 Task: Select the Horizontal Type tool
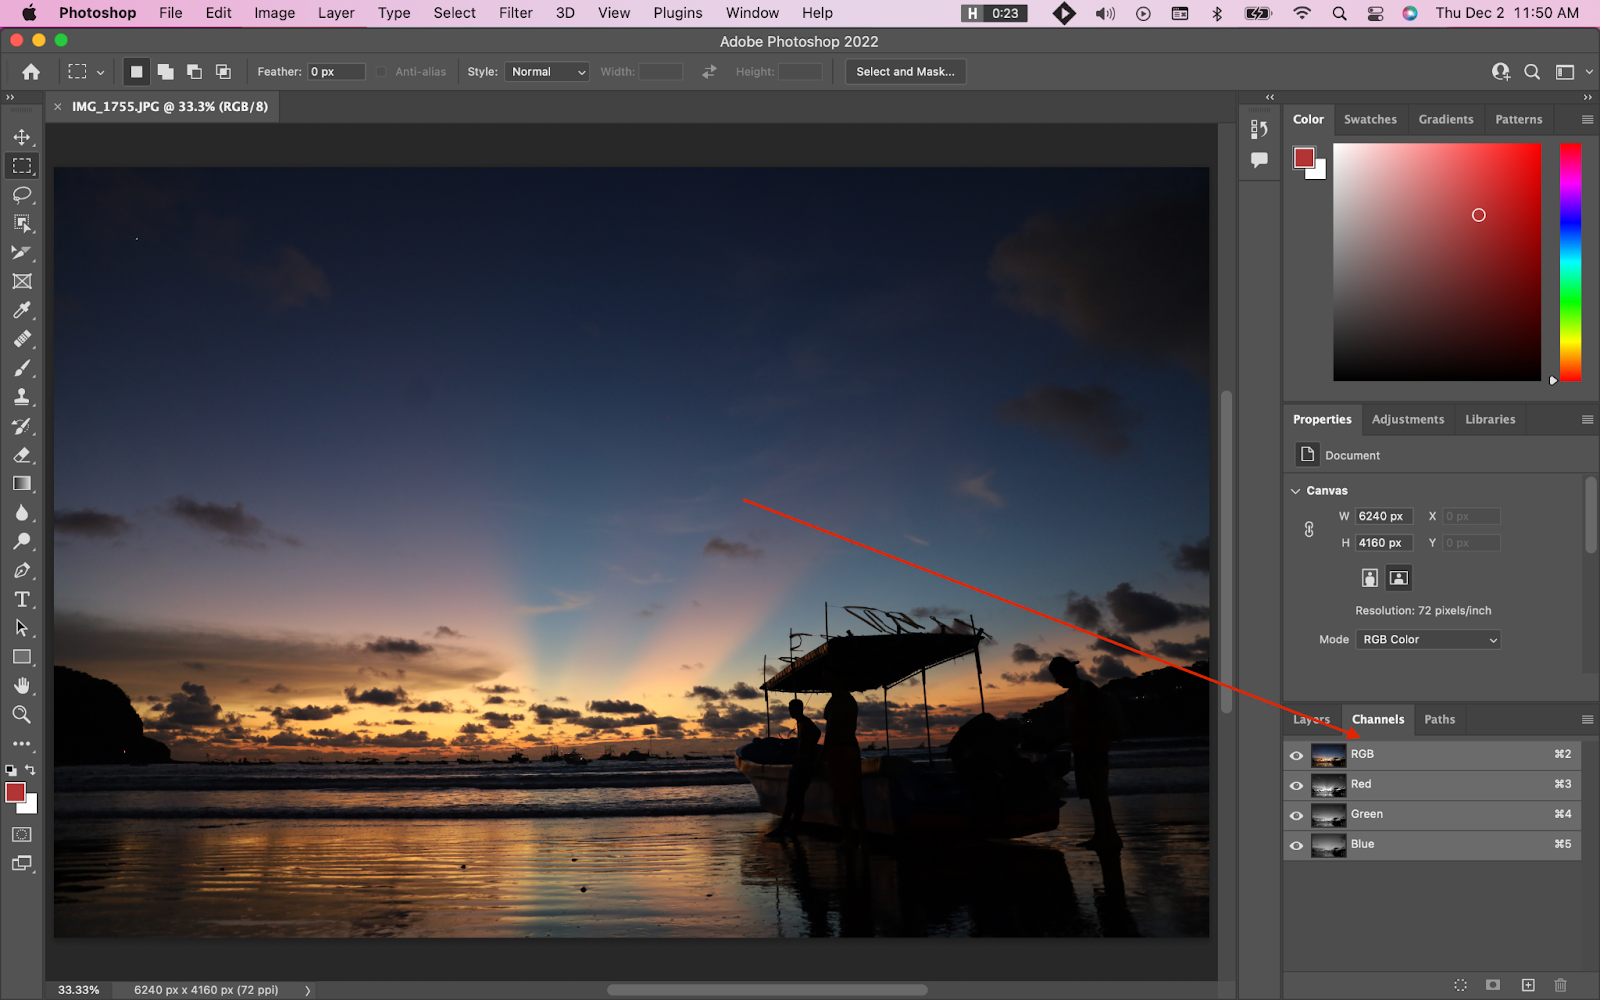click(x=22, y=600)
